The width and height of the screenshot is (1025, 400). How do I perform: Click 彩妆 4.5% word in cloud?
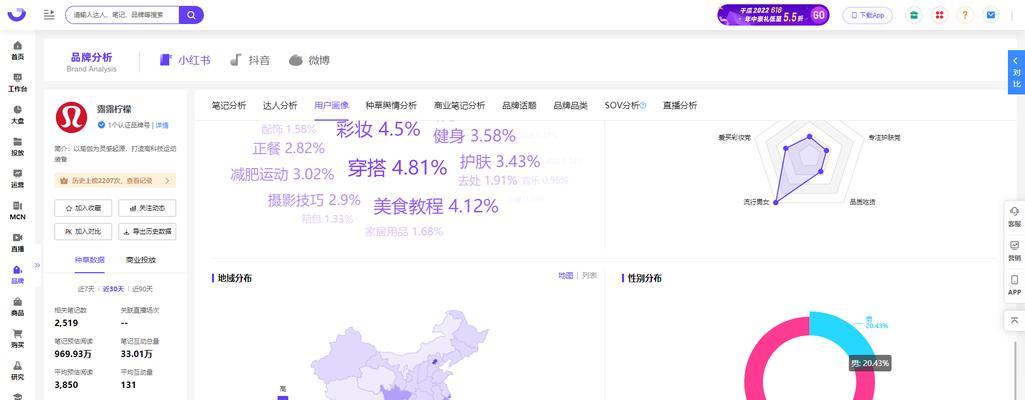378,129
